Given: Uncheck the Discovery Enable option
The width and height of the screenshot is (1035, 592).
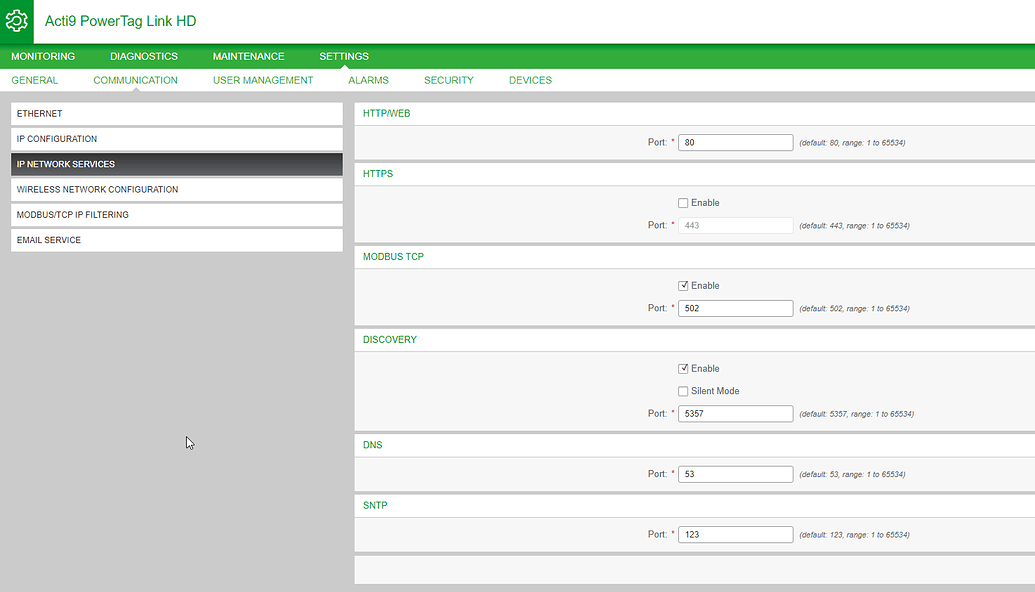Looking at the screenshot, I should tap(683, 368).
